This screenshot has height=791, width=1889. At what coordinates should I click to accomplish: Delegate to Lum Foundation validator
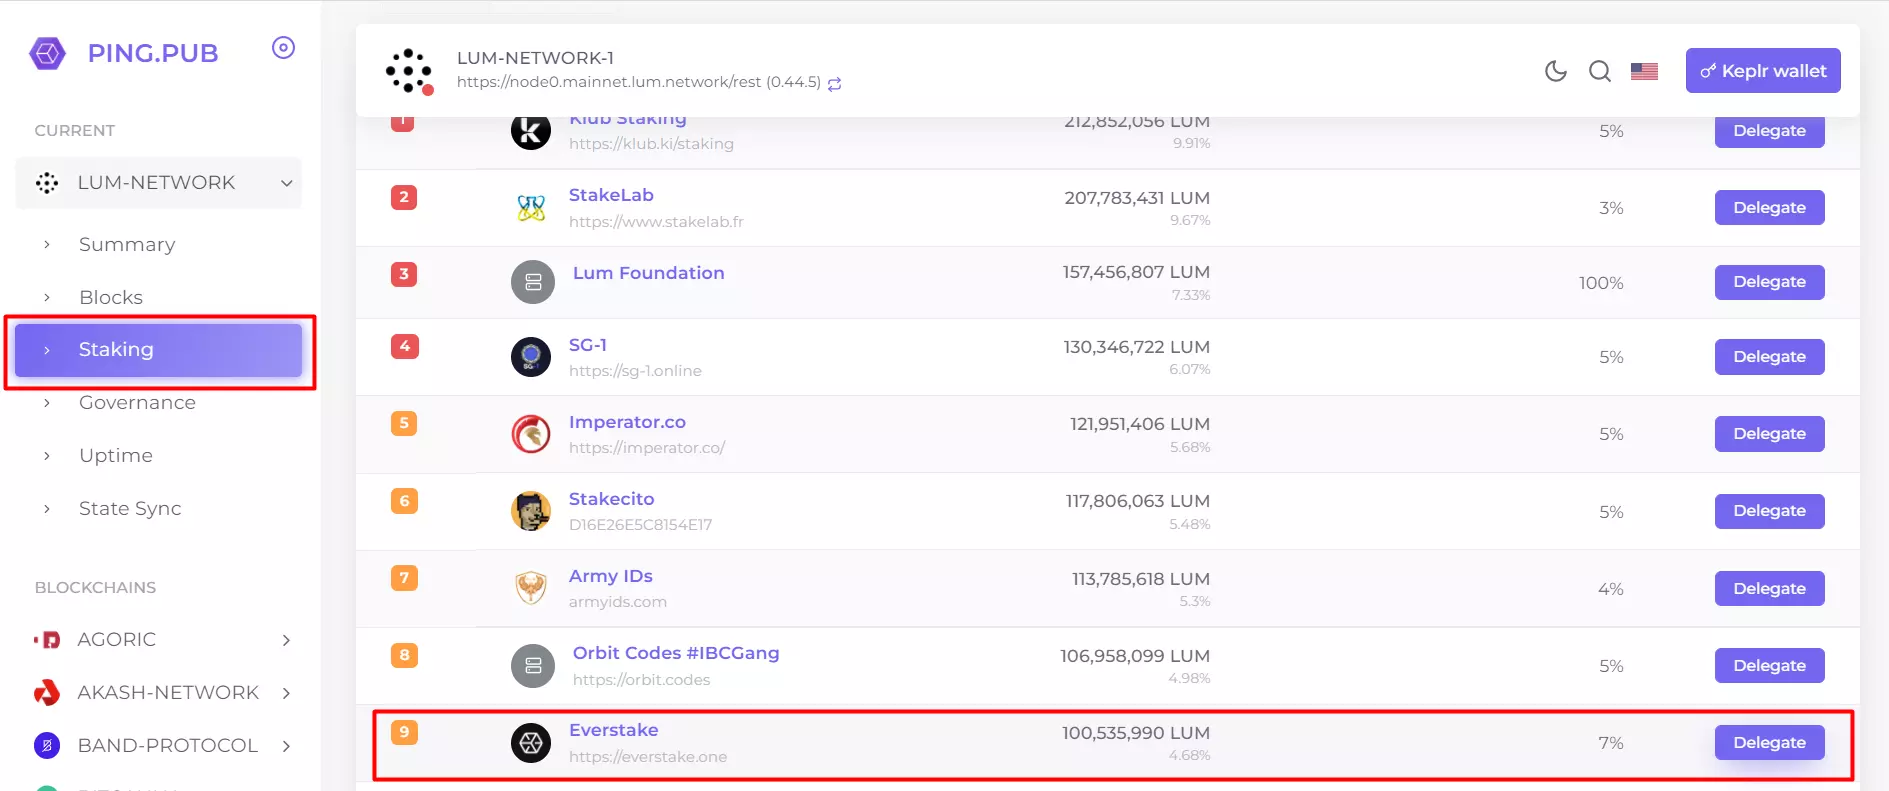(x=1769, y=282)
